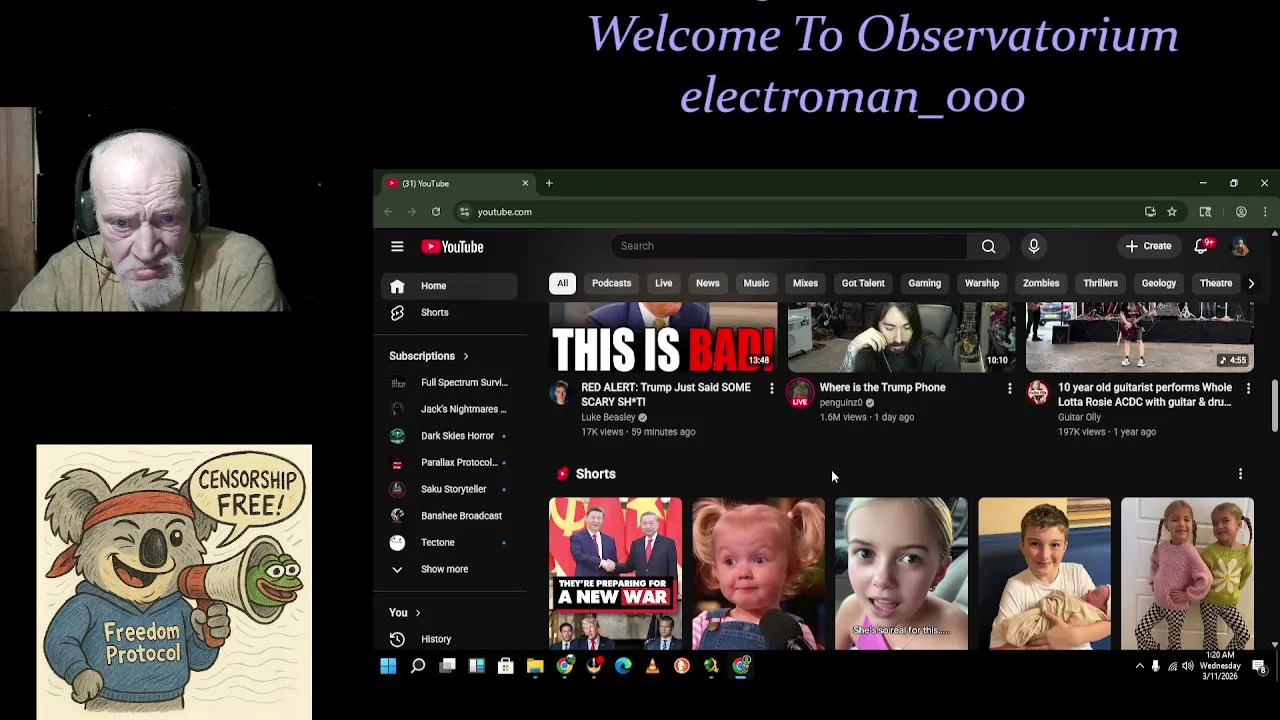Open History in the sidebar
1280x720 pixels.
448,639
